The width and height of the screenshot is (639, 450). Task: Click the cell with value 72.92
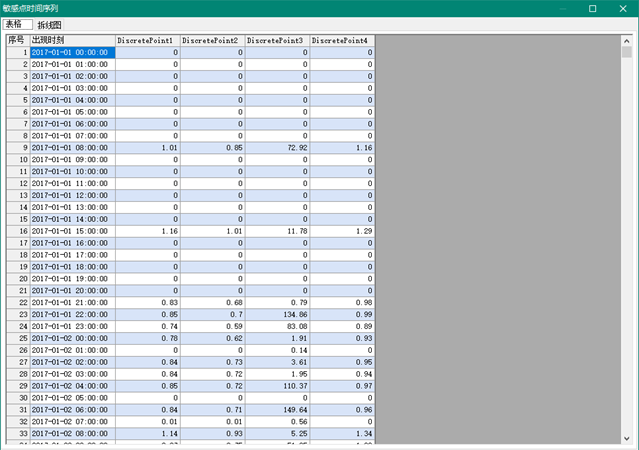277,148
